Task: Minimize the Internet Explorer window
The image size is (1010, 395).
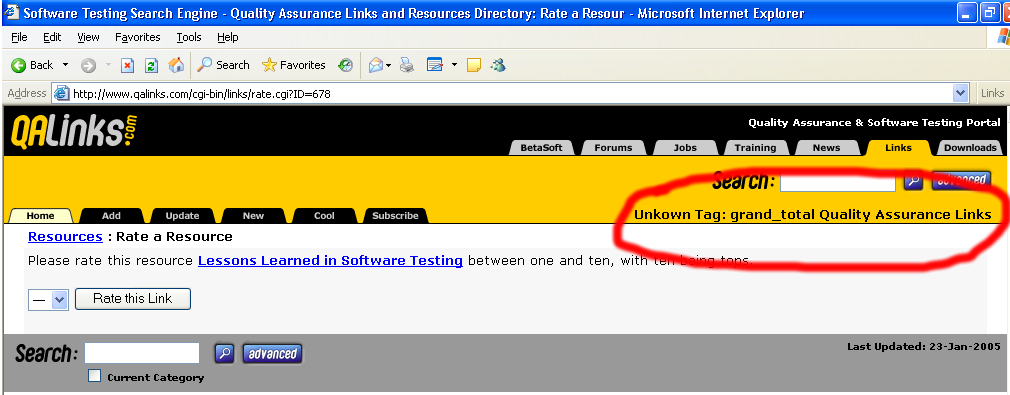Action: pos(966,14)
